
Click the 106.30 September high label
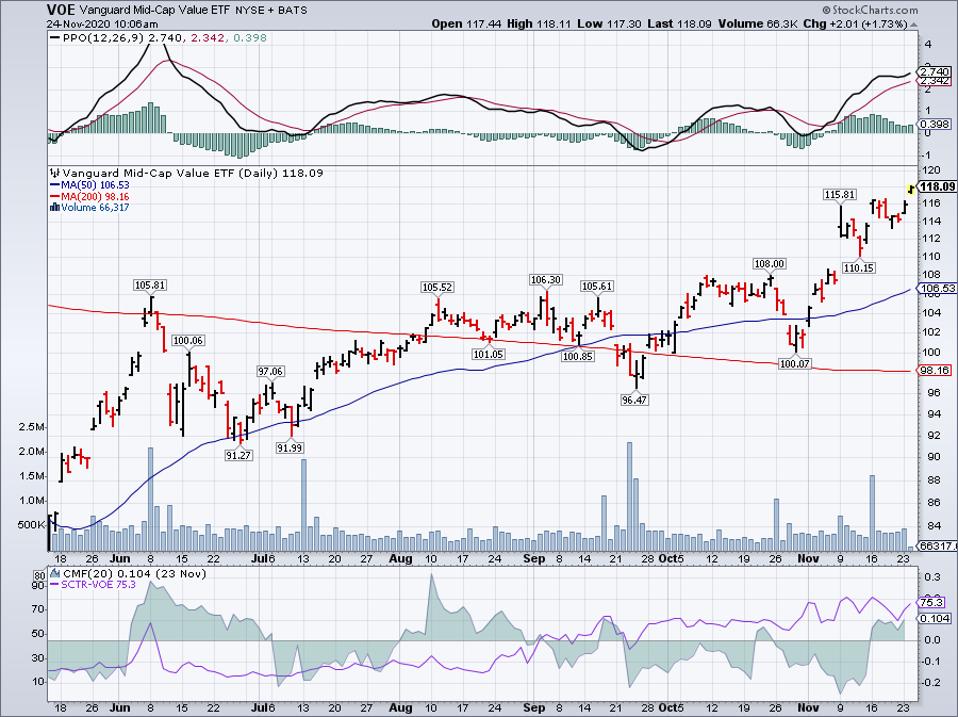pos(545,280)
